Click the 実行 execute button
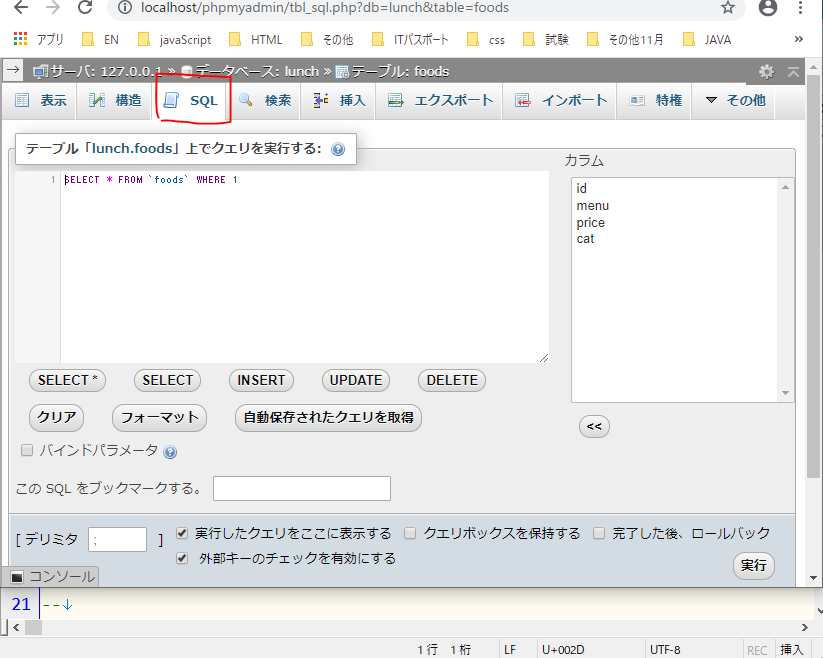Viewport: 823px width, 658px height. [753, 566]
